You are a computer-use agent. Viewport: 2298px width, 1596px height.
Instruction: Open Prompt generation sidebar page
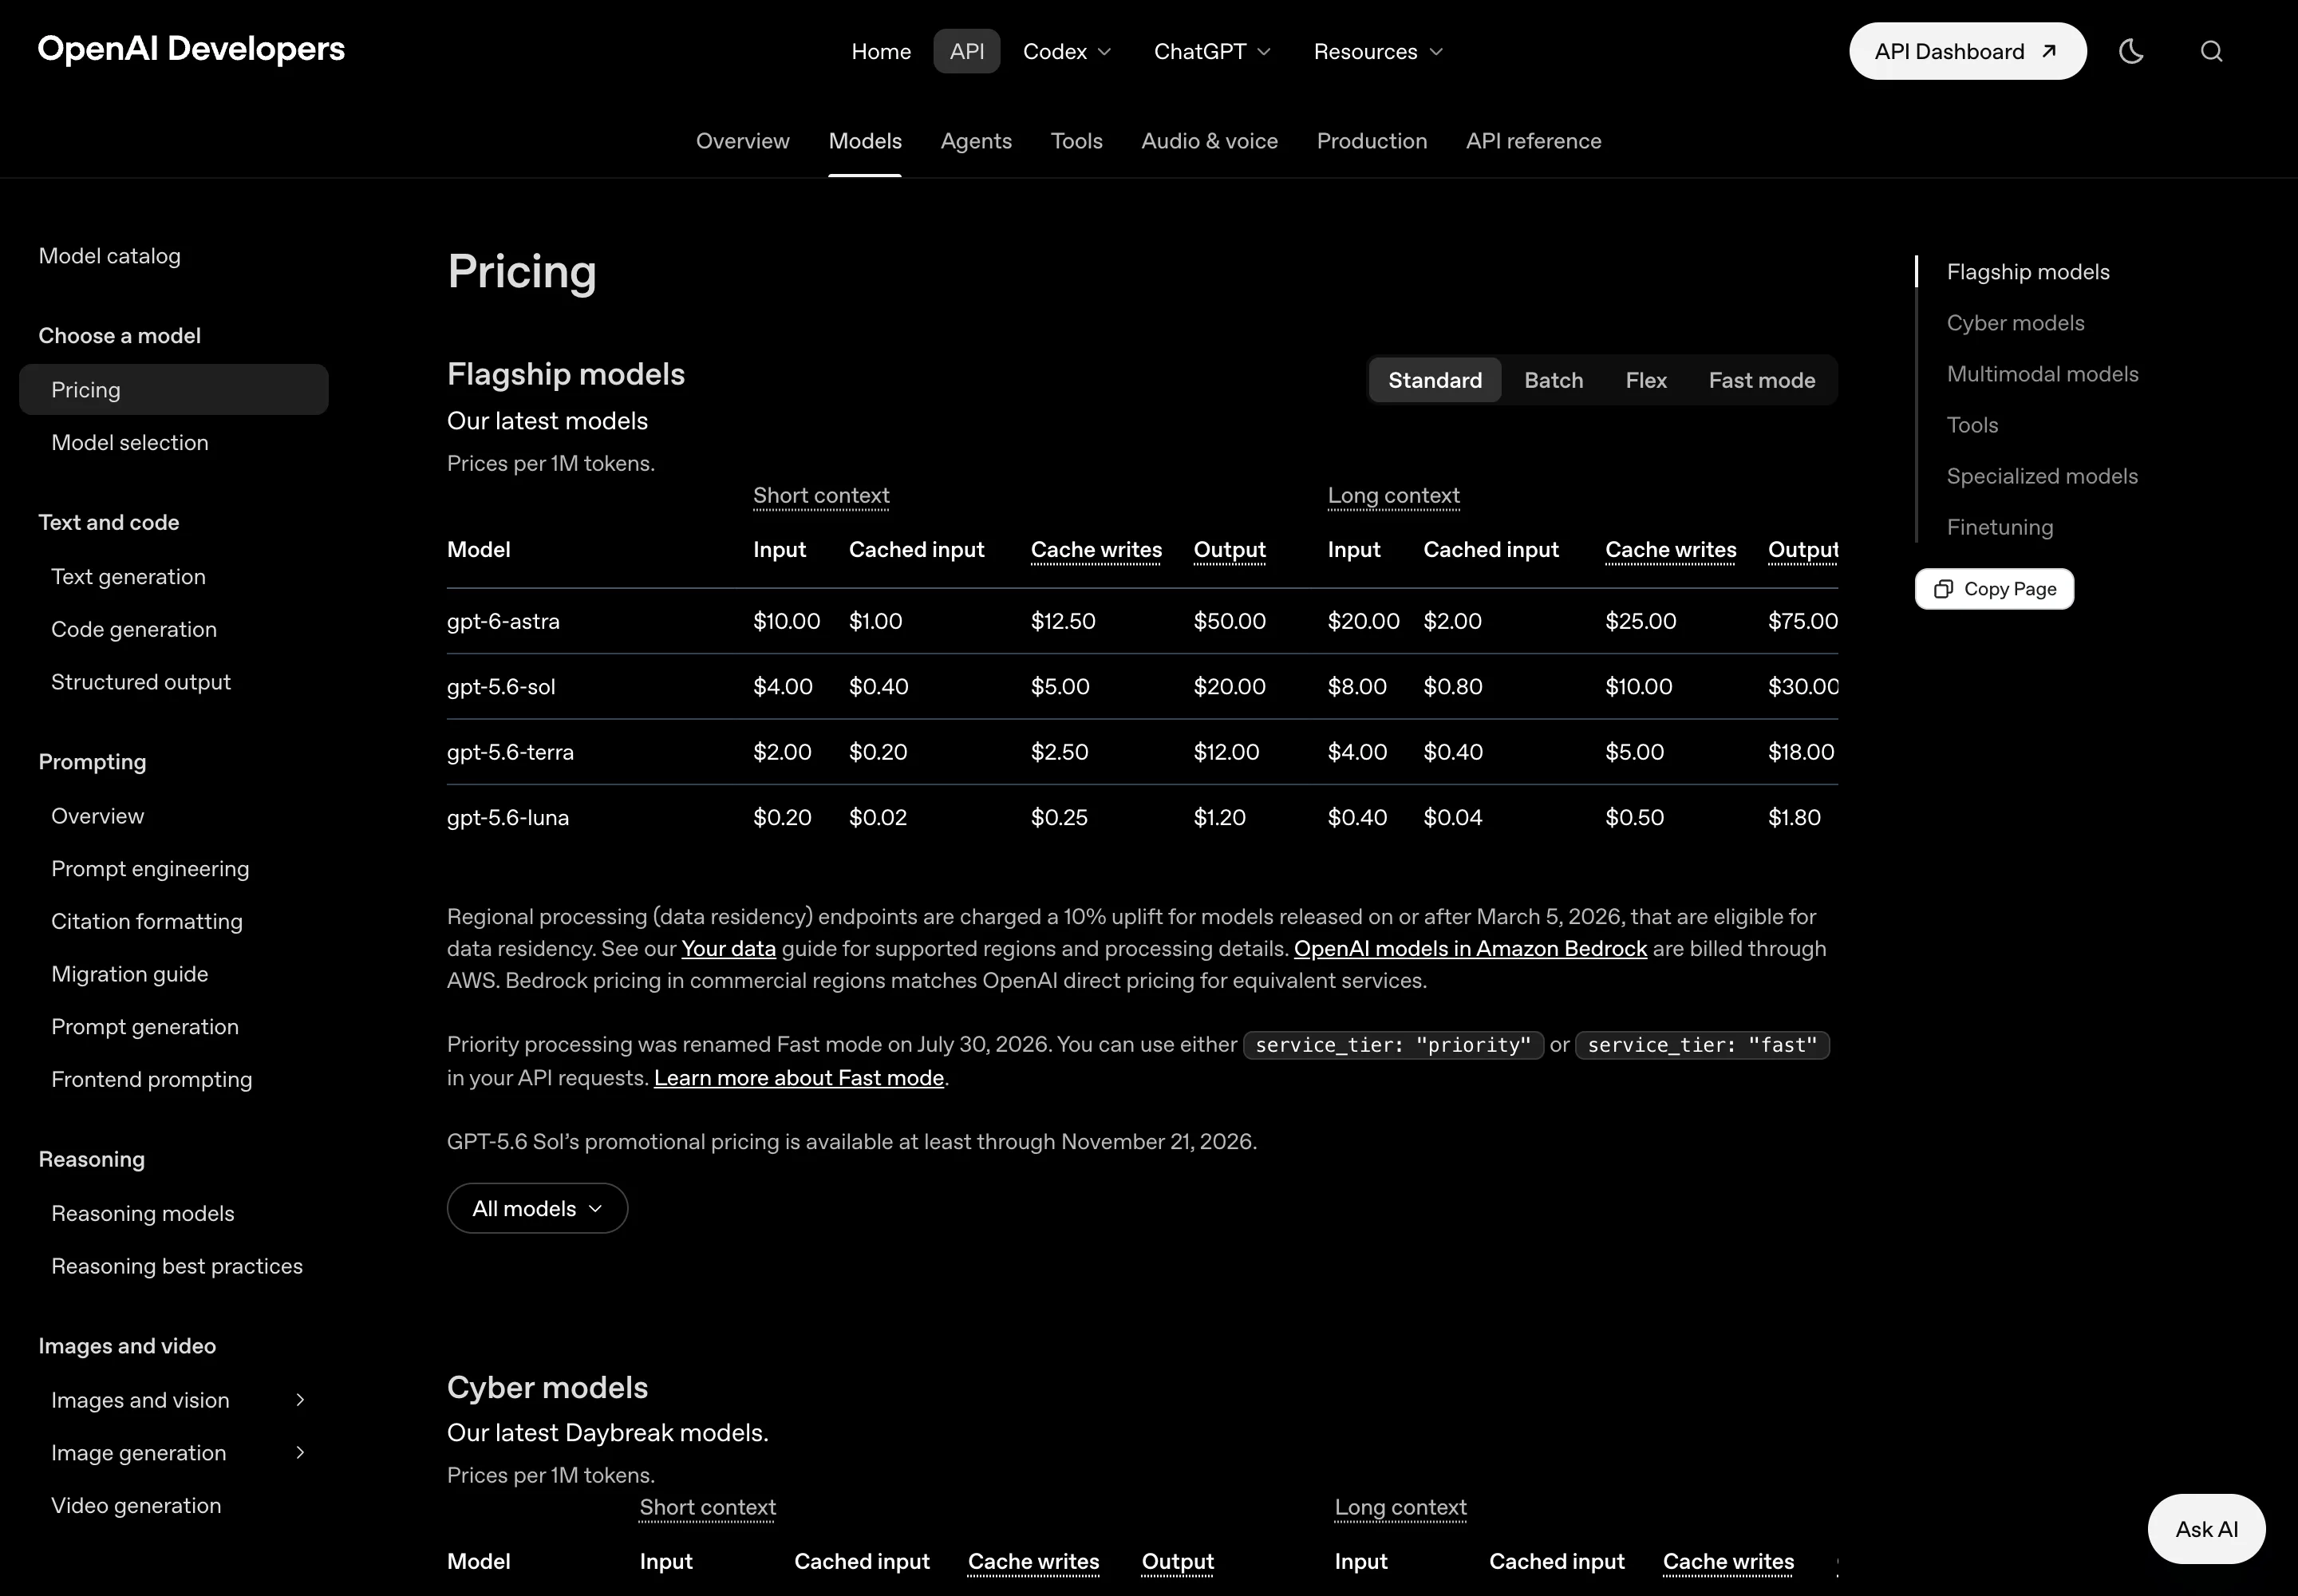[x=145, y=1027]
